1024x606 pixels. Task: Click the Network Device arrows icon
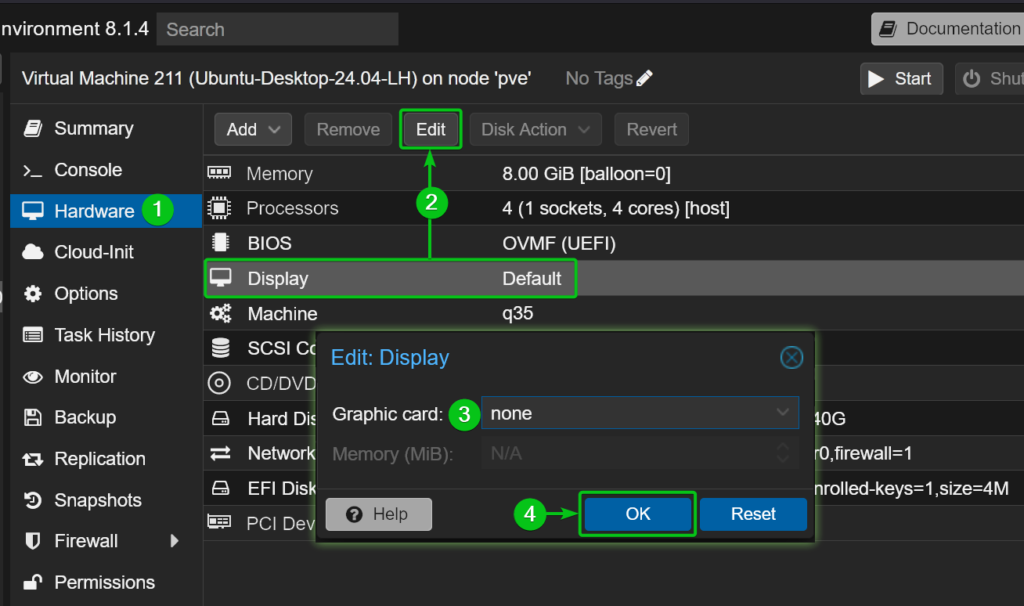[221, 453]
